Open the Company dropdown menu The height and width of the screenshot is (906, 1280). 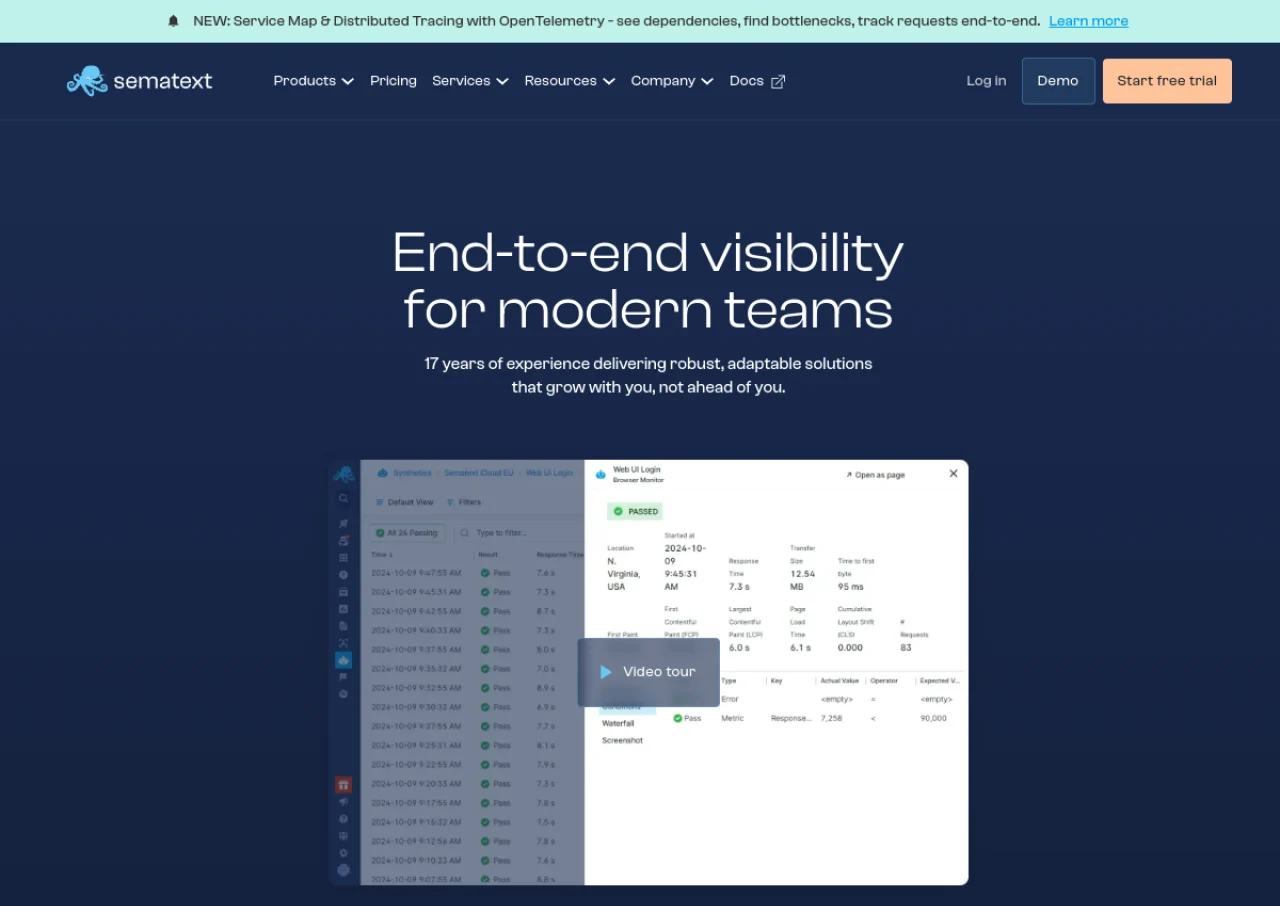point(672,81)
